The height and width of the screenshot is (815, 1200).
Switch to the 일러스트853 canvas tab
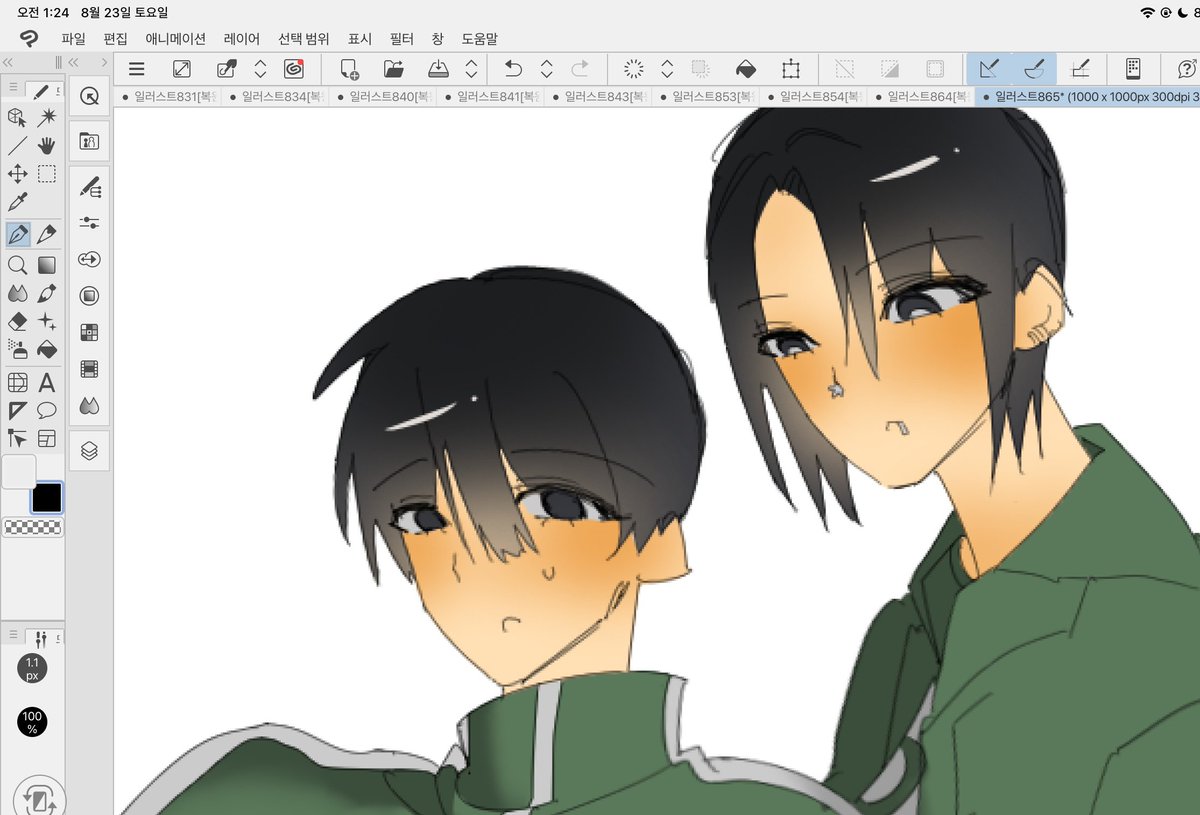(705, 97)
